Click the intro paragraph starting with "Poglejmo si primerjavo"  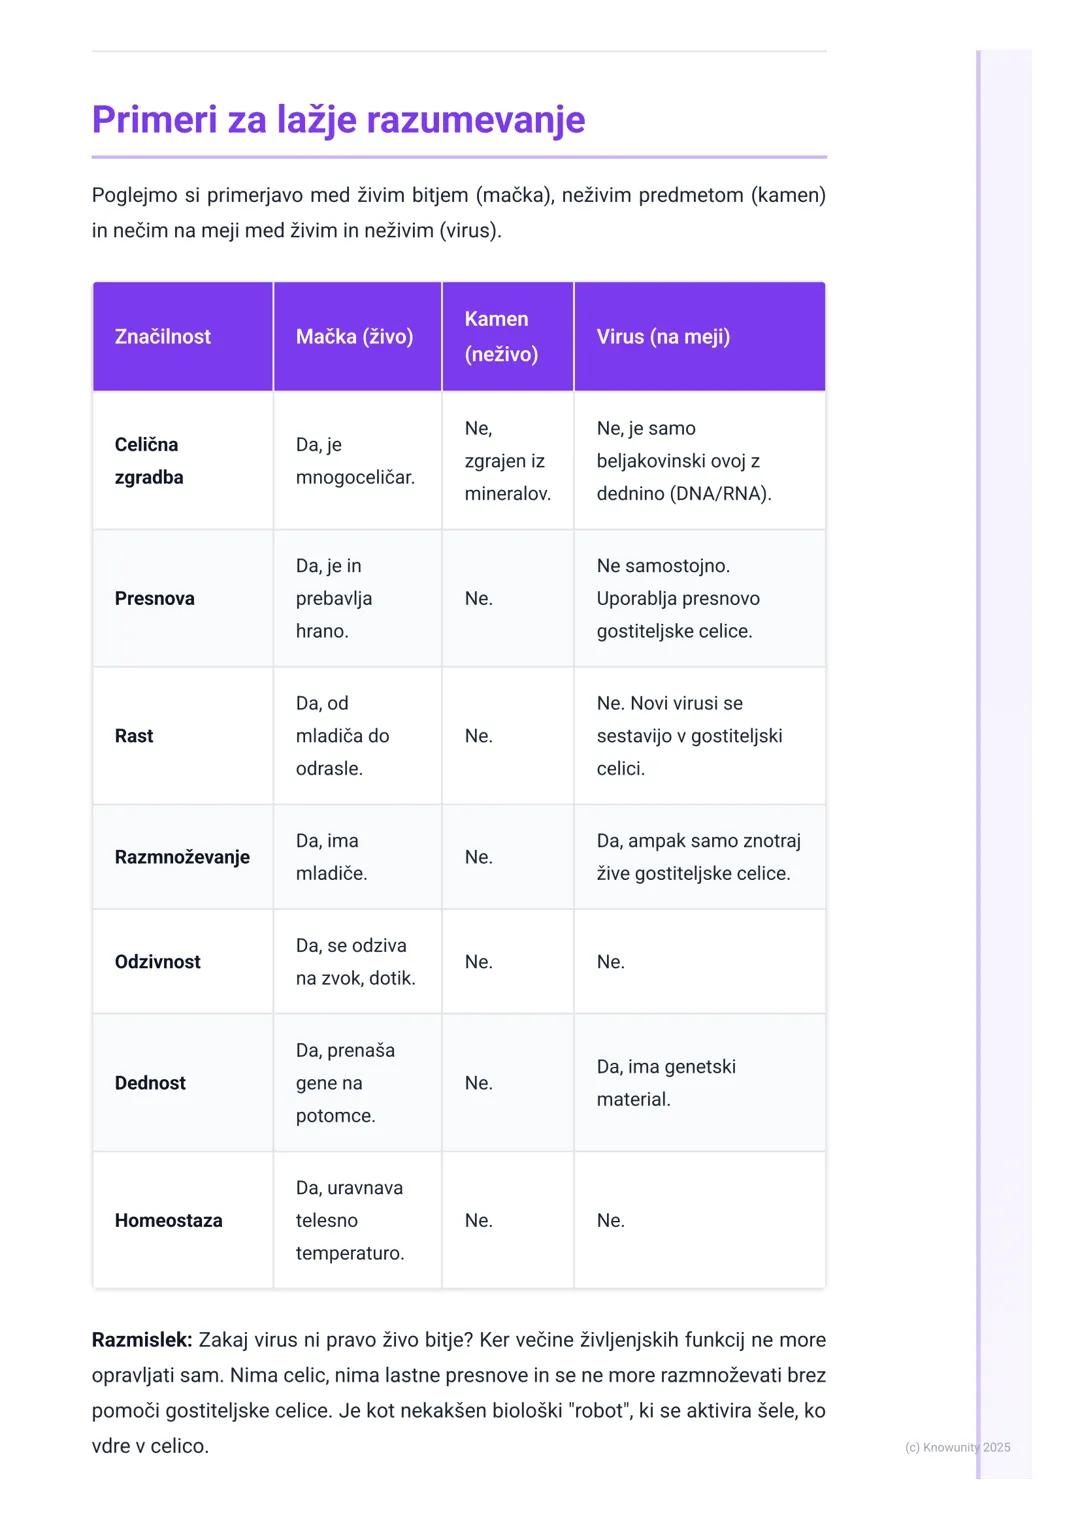pyautogui.click(x=458, y=212)
